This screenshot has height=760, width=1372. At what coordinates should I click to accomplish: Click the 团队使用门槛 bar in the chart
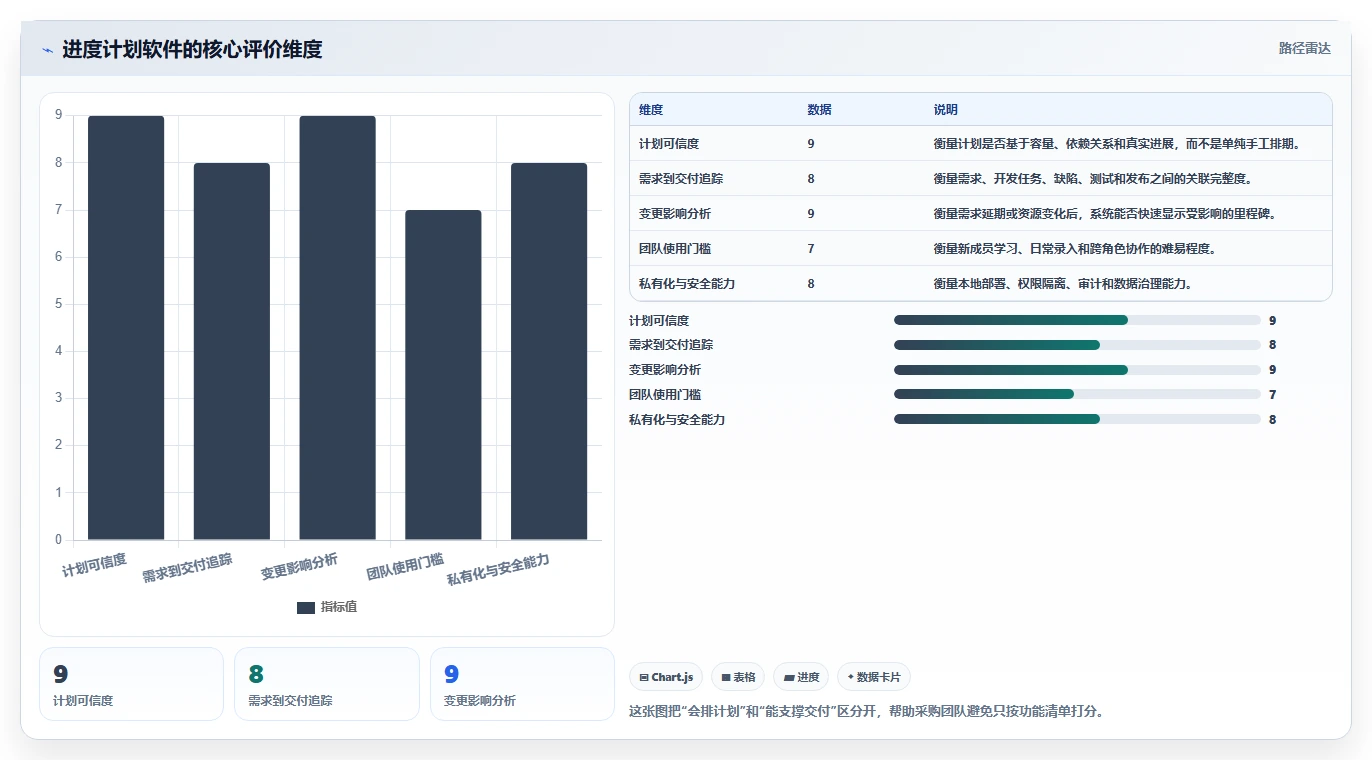point(443,375)
